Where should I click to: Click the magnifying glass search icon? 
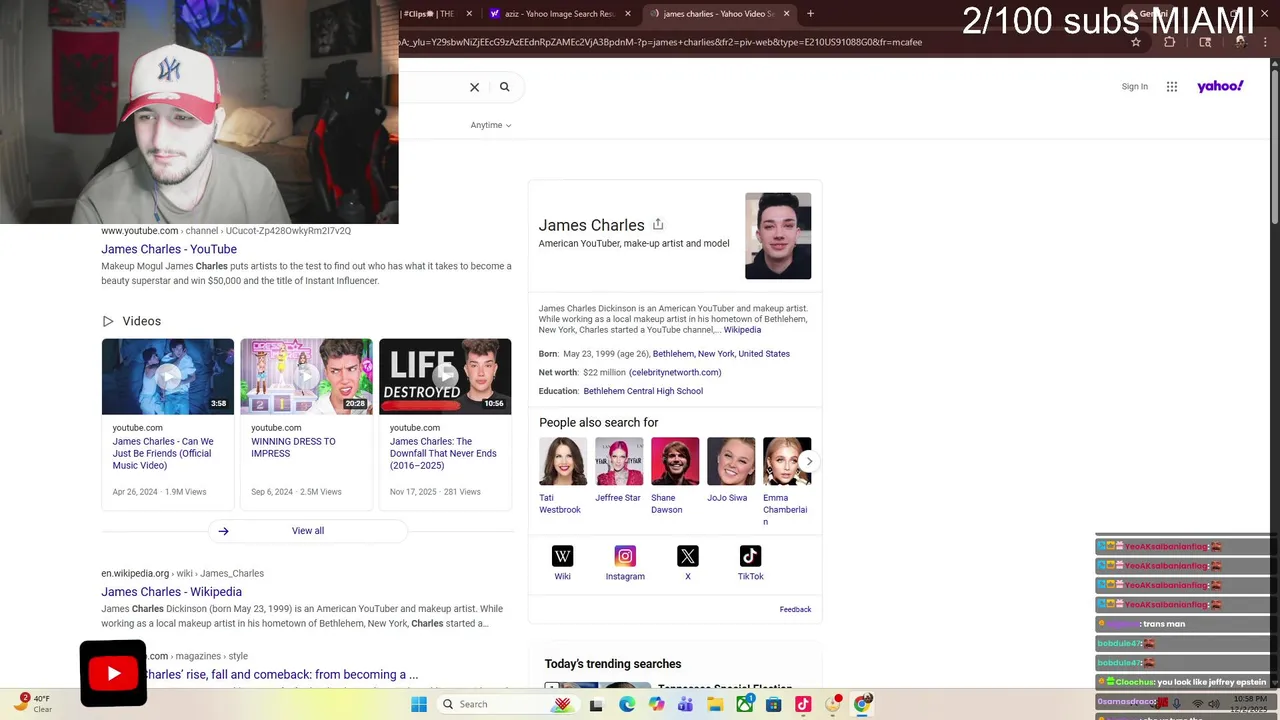coord(504,87)
